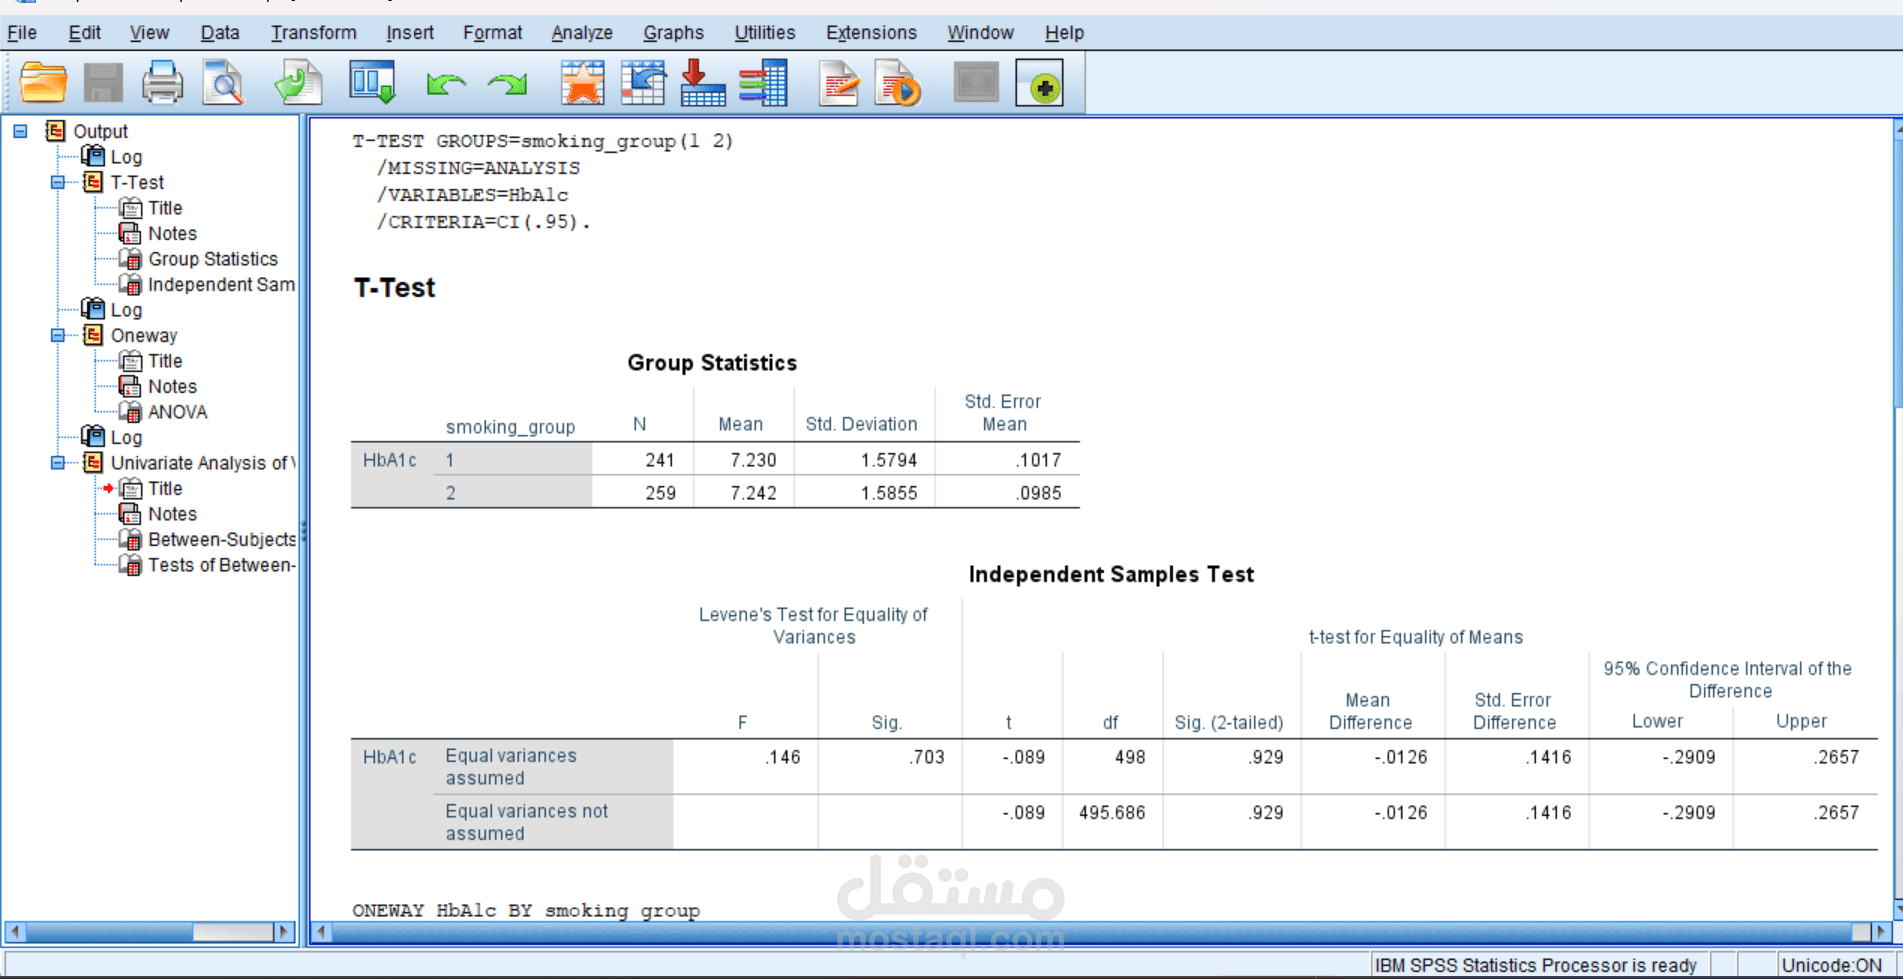Image resolution: width=1903 pixels, height=979 pixels.
Task: Open the Edit menu
Action: 84,33
